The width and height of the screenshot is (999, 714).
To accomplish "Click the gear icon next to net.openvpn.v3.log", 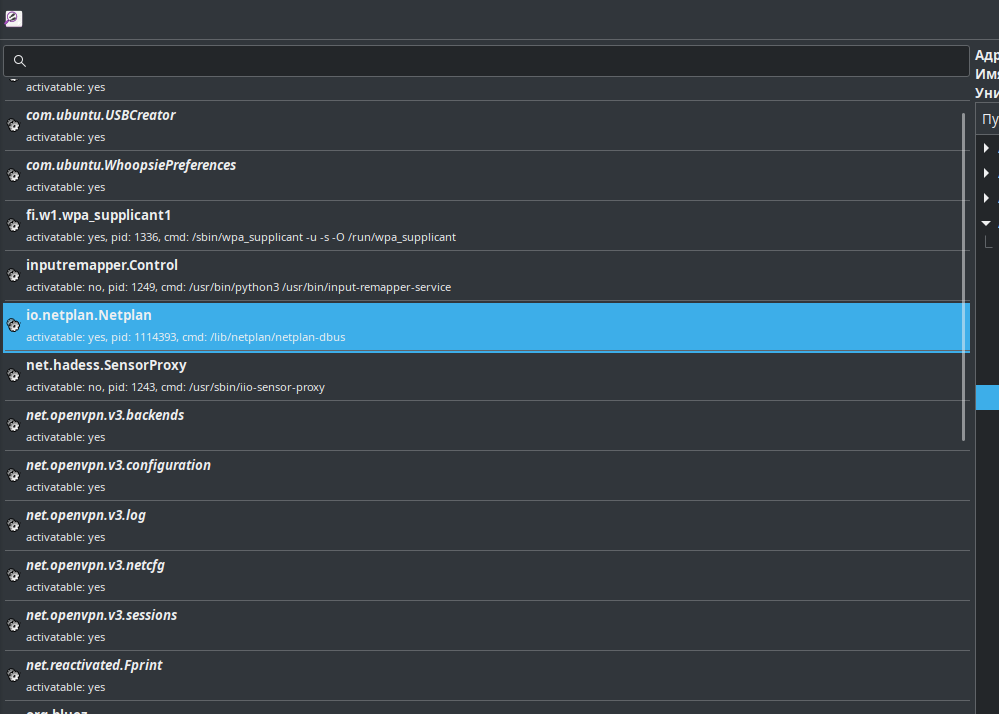I will (13, 526).
